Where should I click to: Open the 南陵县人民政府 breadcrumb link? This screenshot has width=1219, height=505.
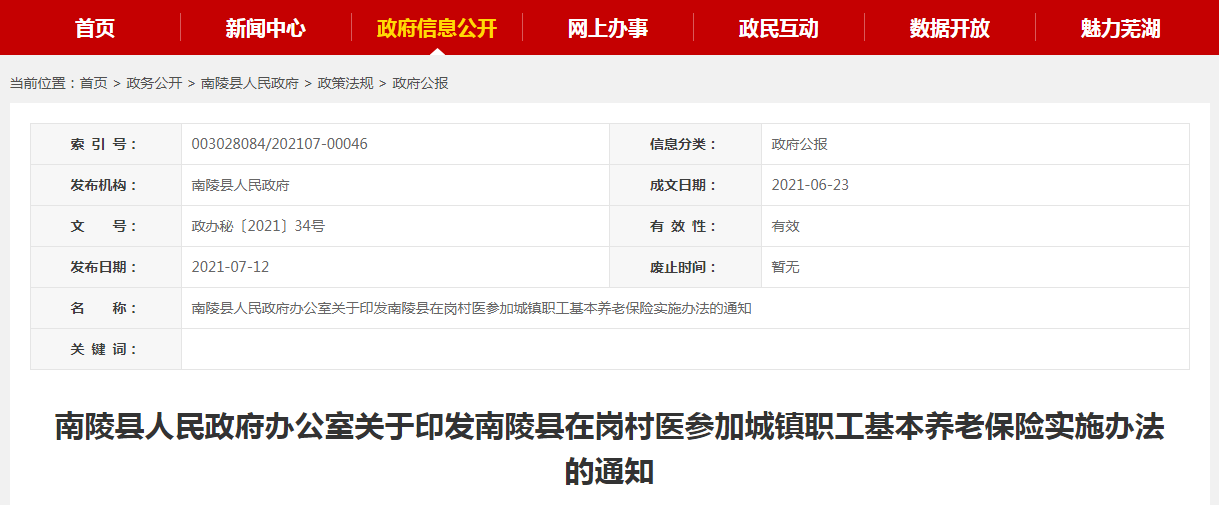coord(250,84)
